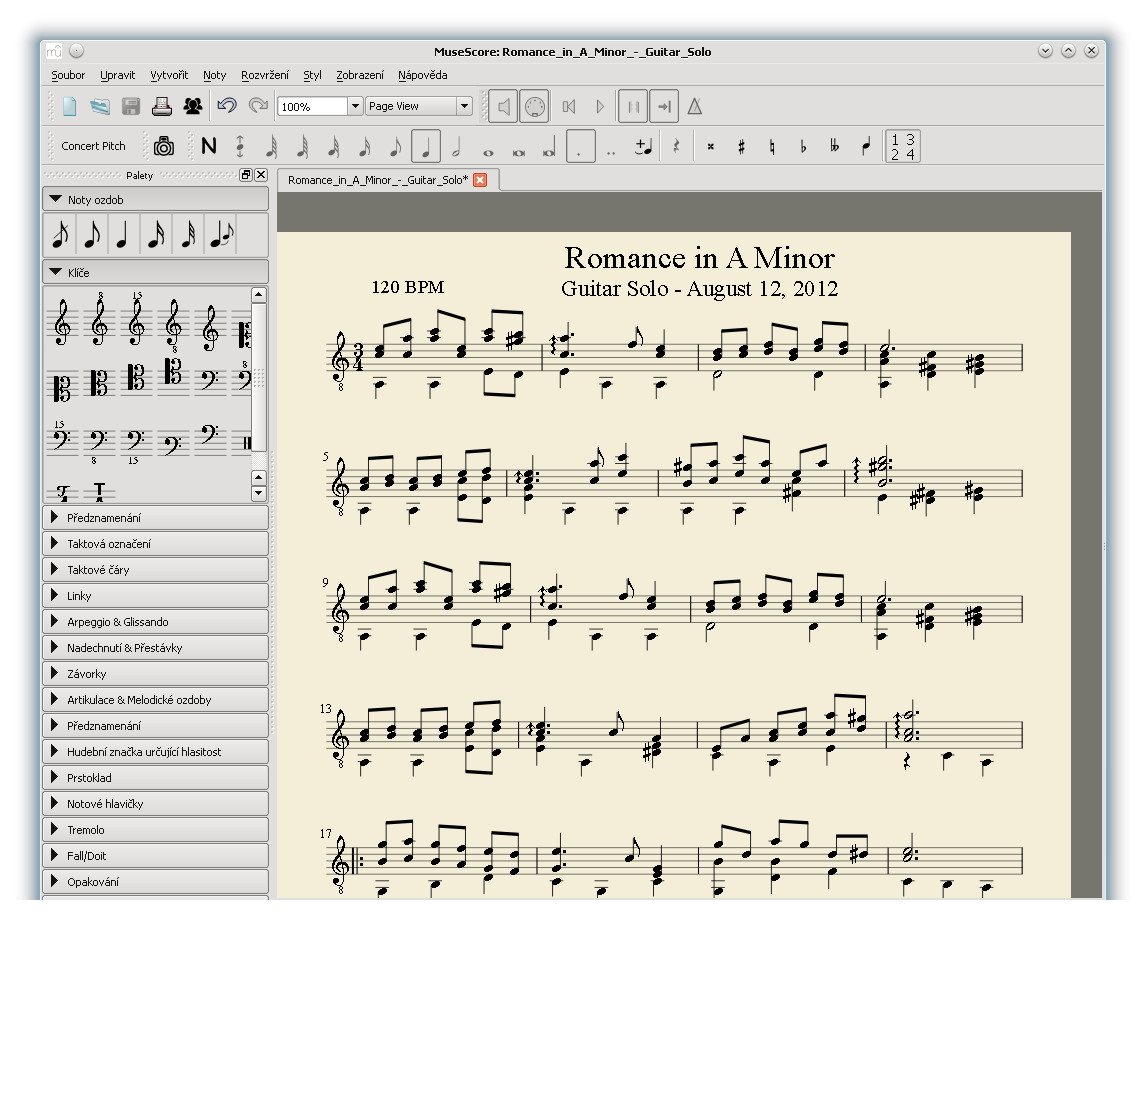Take a snapshot with the camera icon
The image size is (1146, 1093).
coord(164,147)
